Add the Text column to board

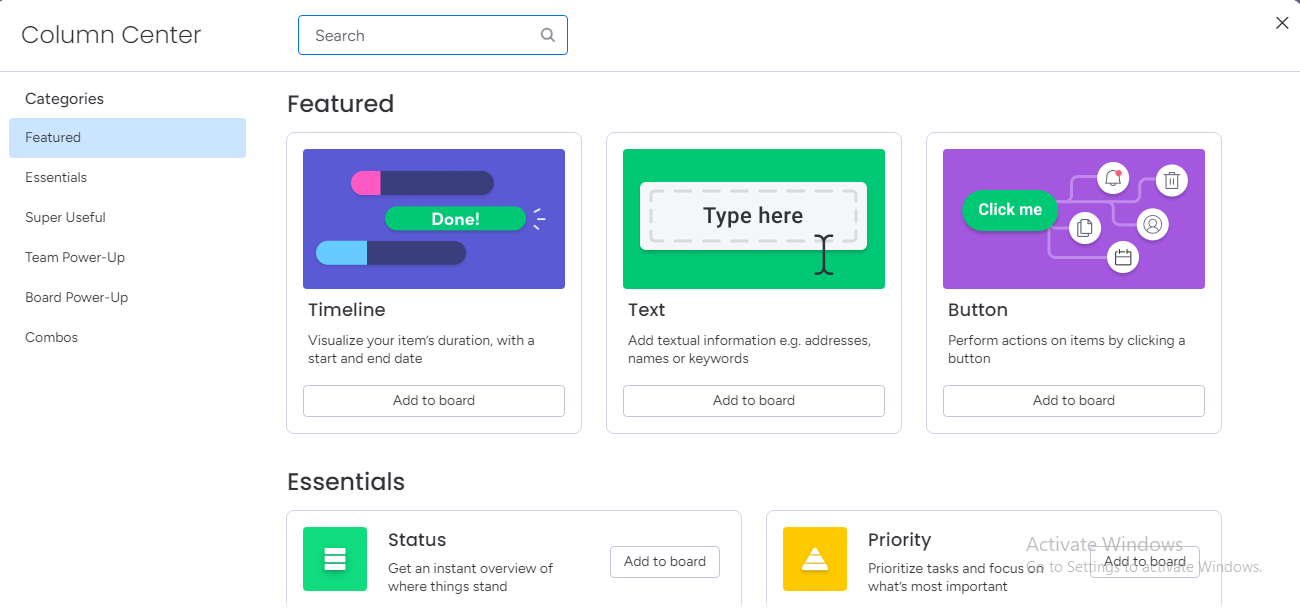[754, 401]
